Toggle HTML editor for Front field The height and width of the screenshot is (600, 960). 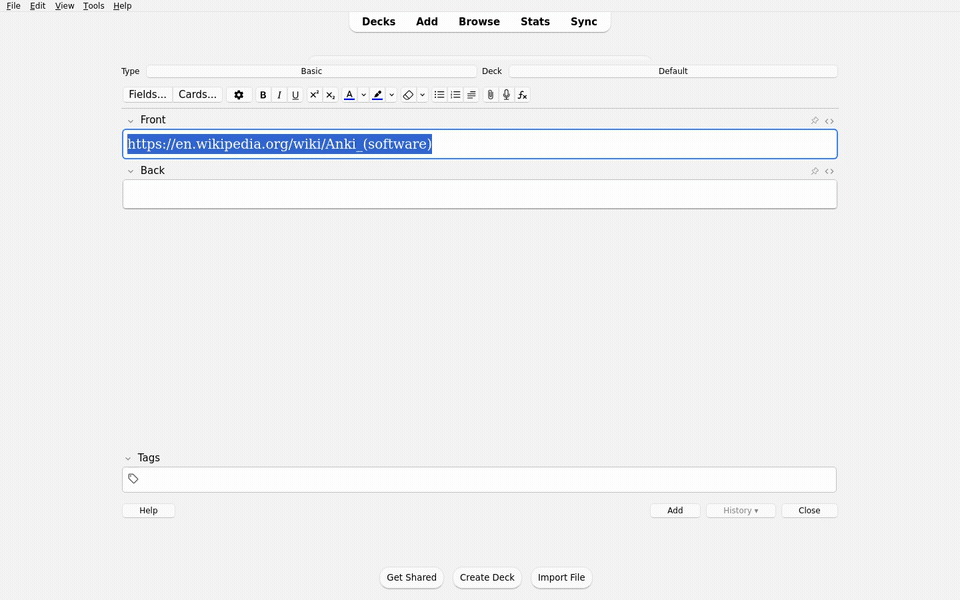(x=829, y=121)
